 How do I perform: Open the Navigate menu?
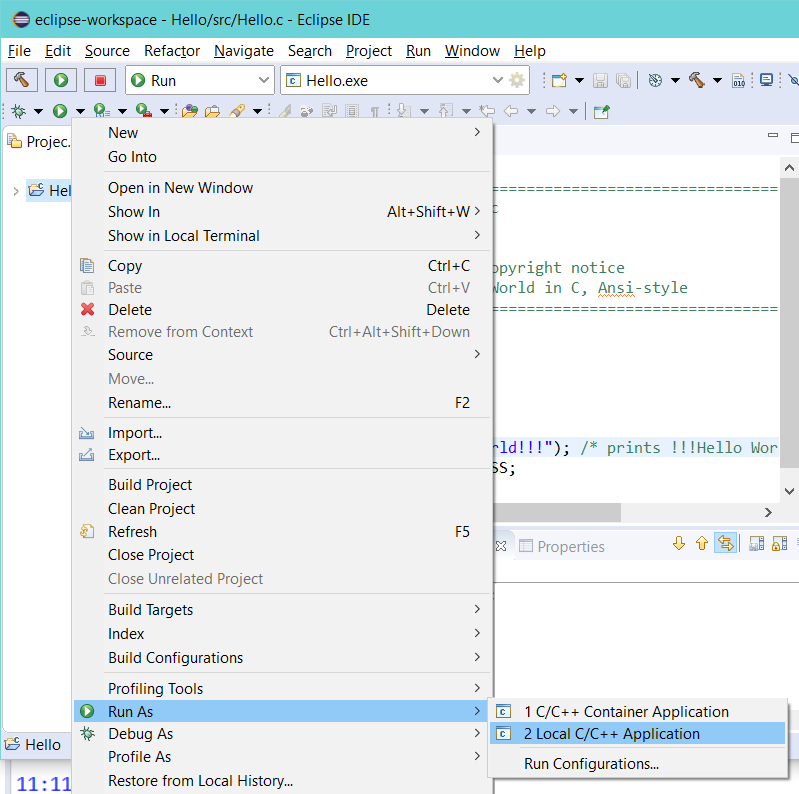click(244, 51)
